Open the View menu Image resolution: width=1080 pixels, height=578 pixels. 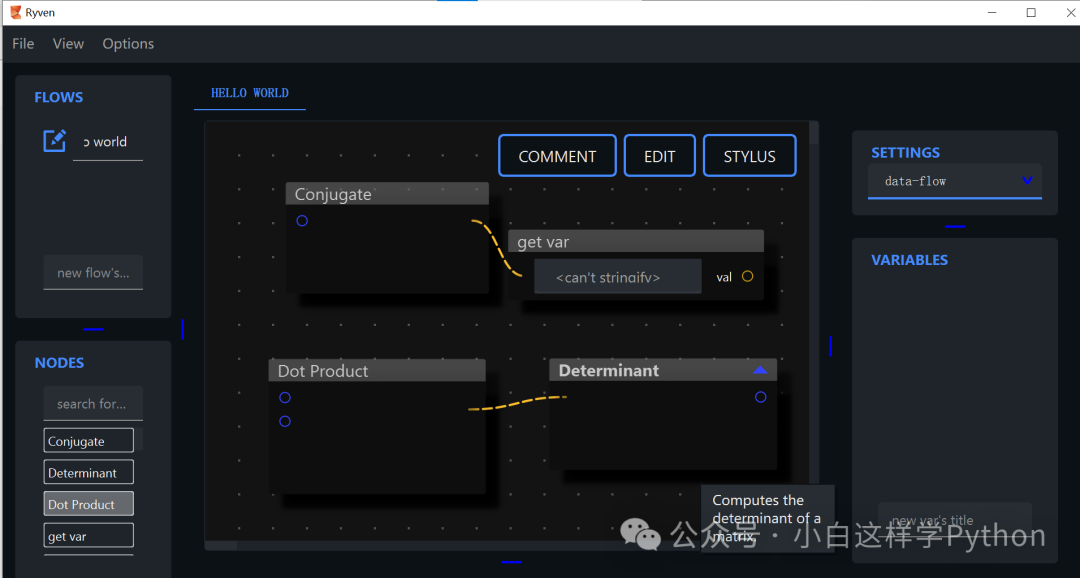click(68, 43)
